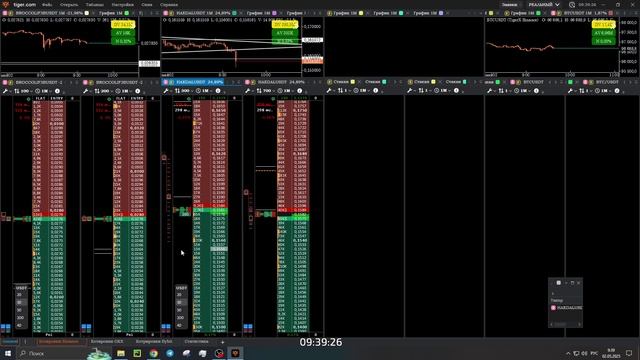Choose volume 50 in BROCCOLIF3BUSDT USDT list

click(20, 310)
